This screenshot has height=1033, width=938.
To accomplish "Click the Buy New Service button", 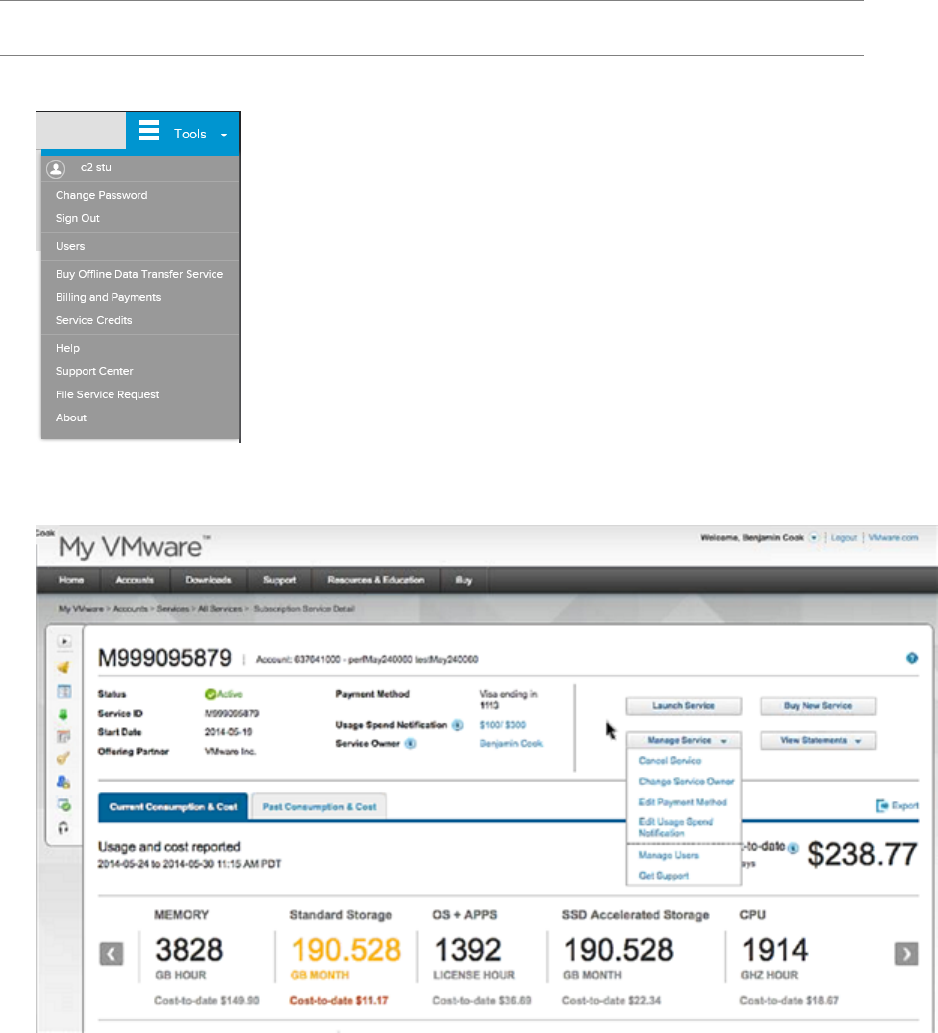I will point(818,706).
